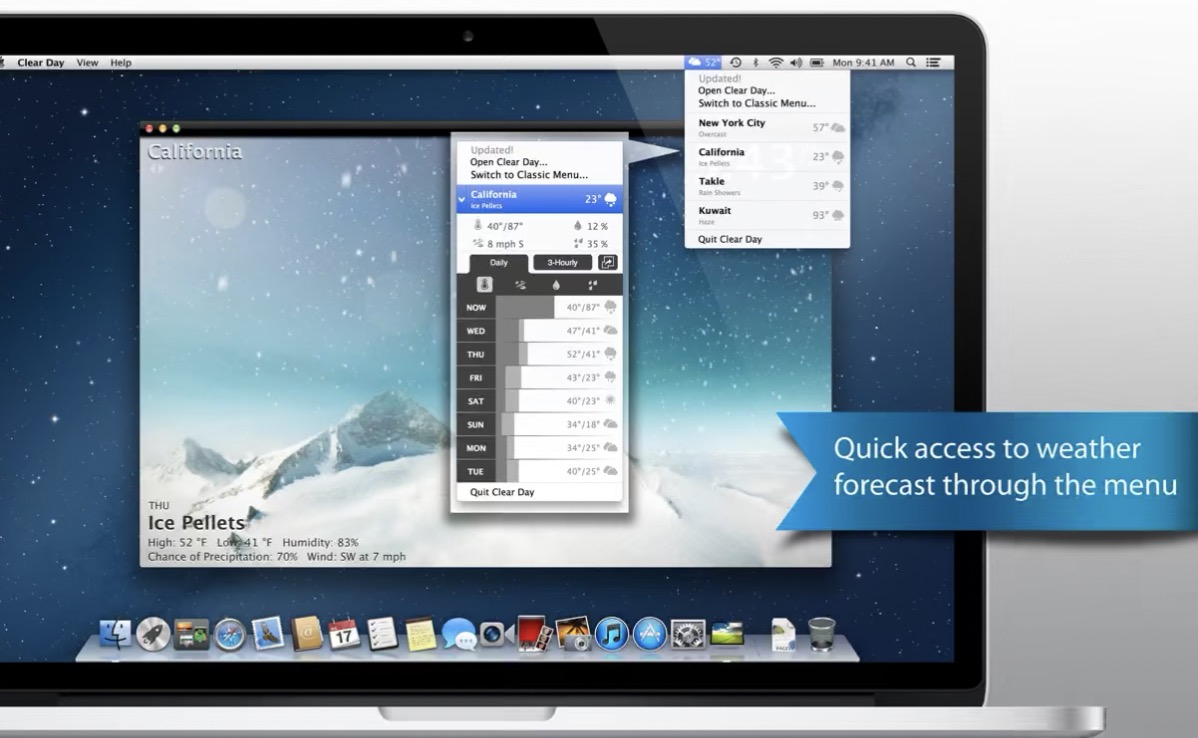The image size is (1198, 738).
Task: Open the Help menu
Action: (121, 63)
